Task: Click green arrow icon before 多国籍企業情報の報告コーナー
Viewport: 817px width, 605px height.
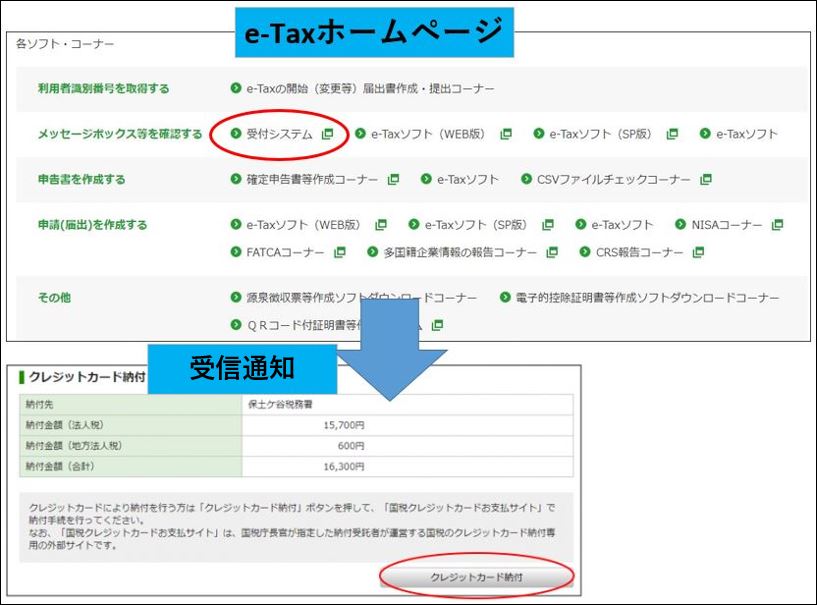Action: (x=373, y=252)
